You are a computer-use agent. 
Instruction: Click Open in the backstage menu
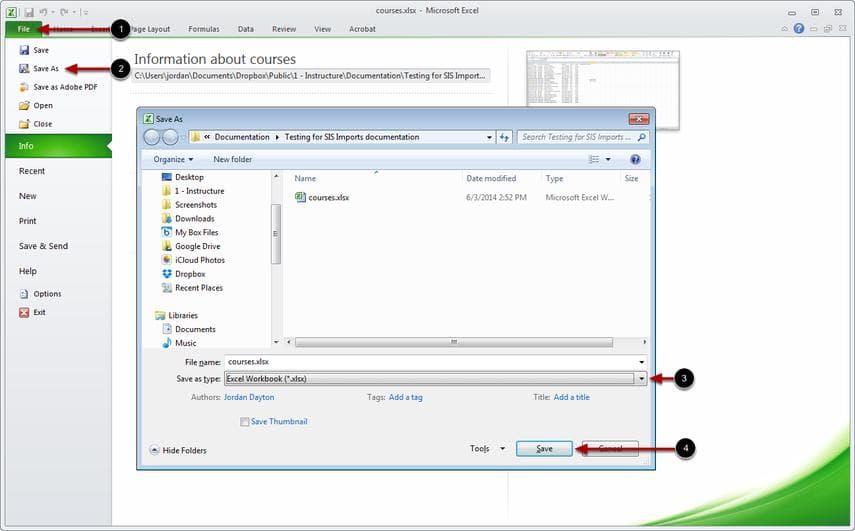(36, 106)
